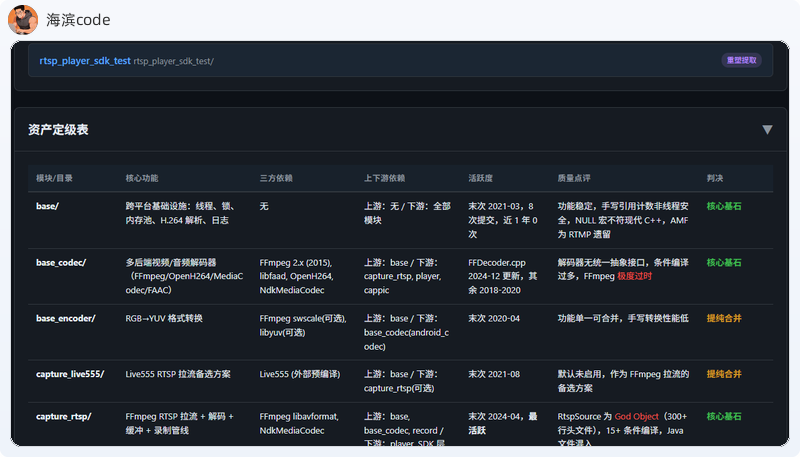Select the 判决 column header

point(715,178)
